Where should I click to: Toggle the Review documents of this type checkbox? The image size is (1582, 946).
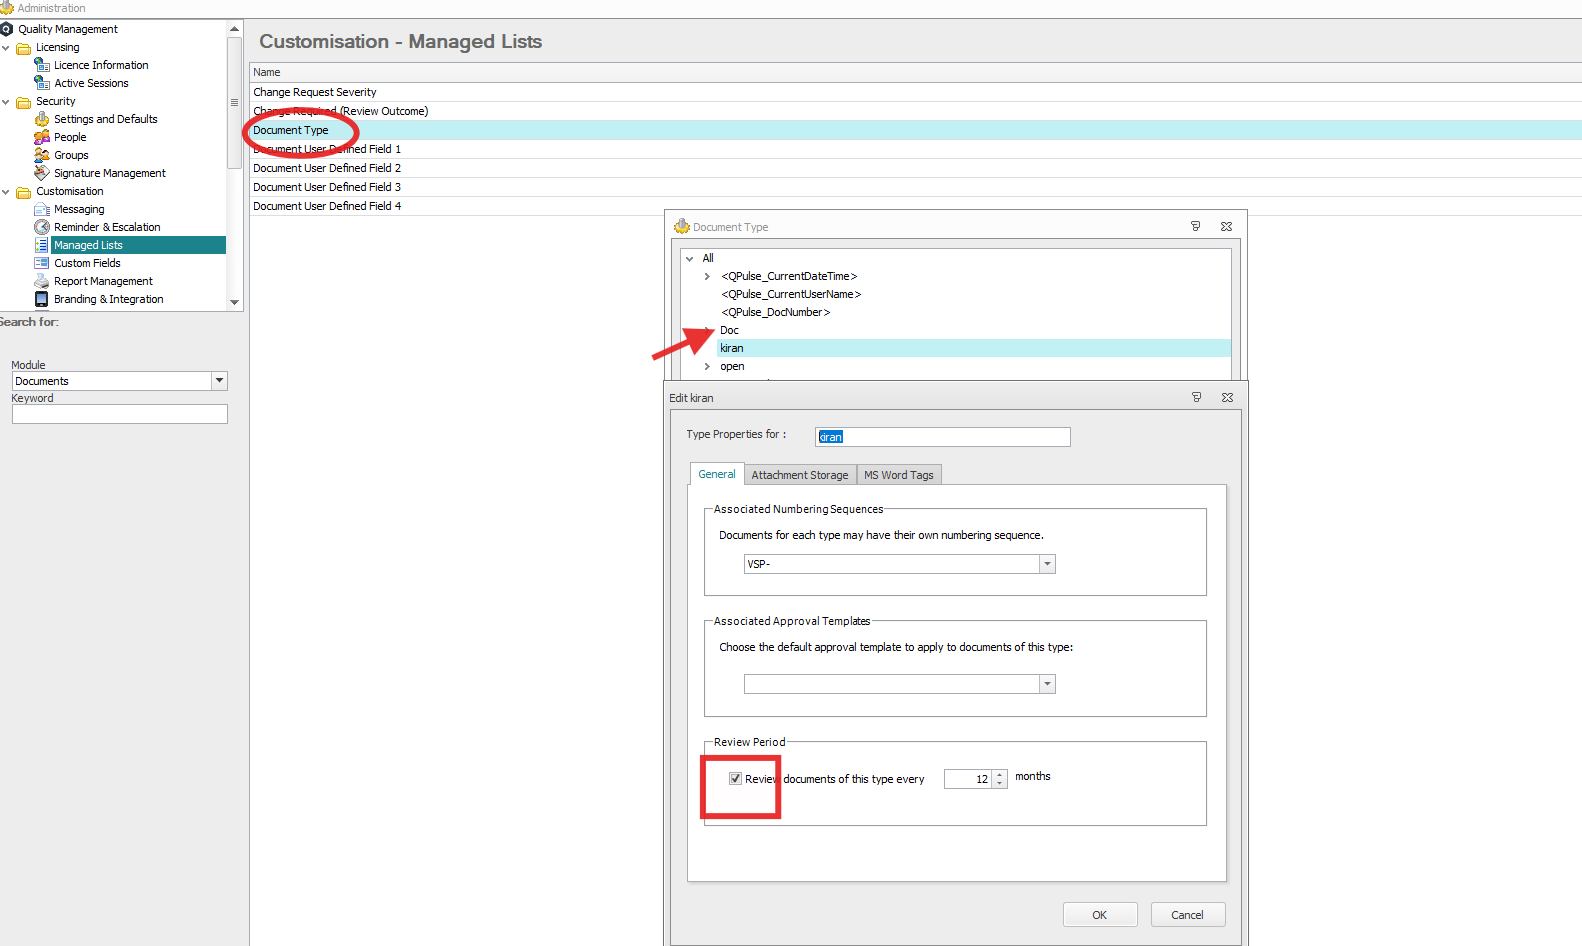pos(735,779)
